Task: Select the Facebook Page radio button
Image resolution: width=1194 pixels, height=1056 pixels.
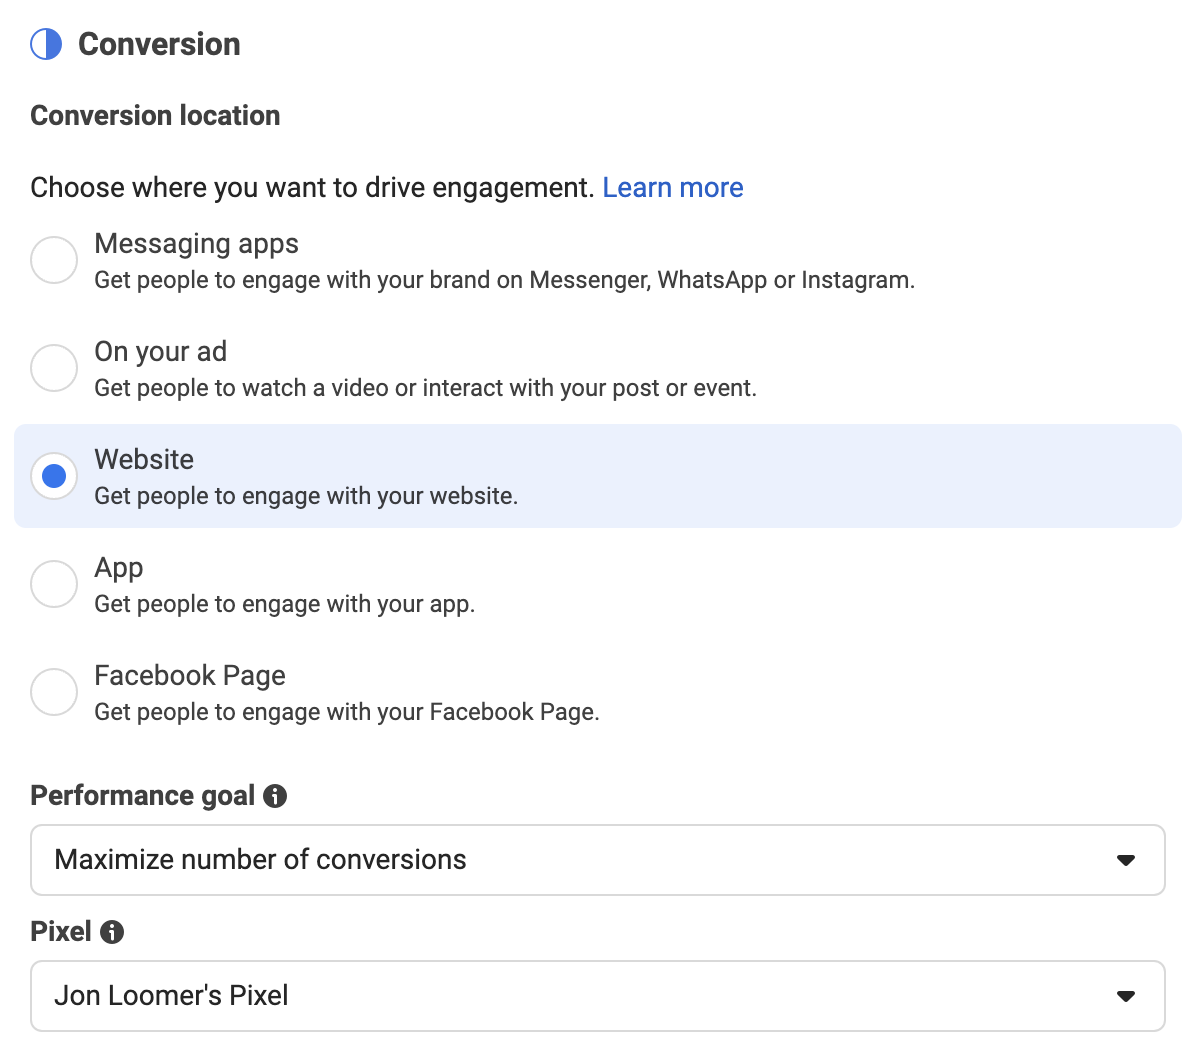Action: coord(54,692)
